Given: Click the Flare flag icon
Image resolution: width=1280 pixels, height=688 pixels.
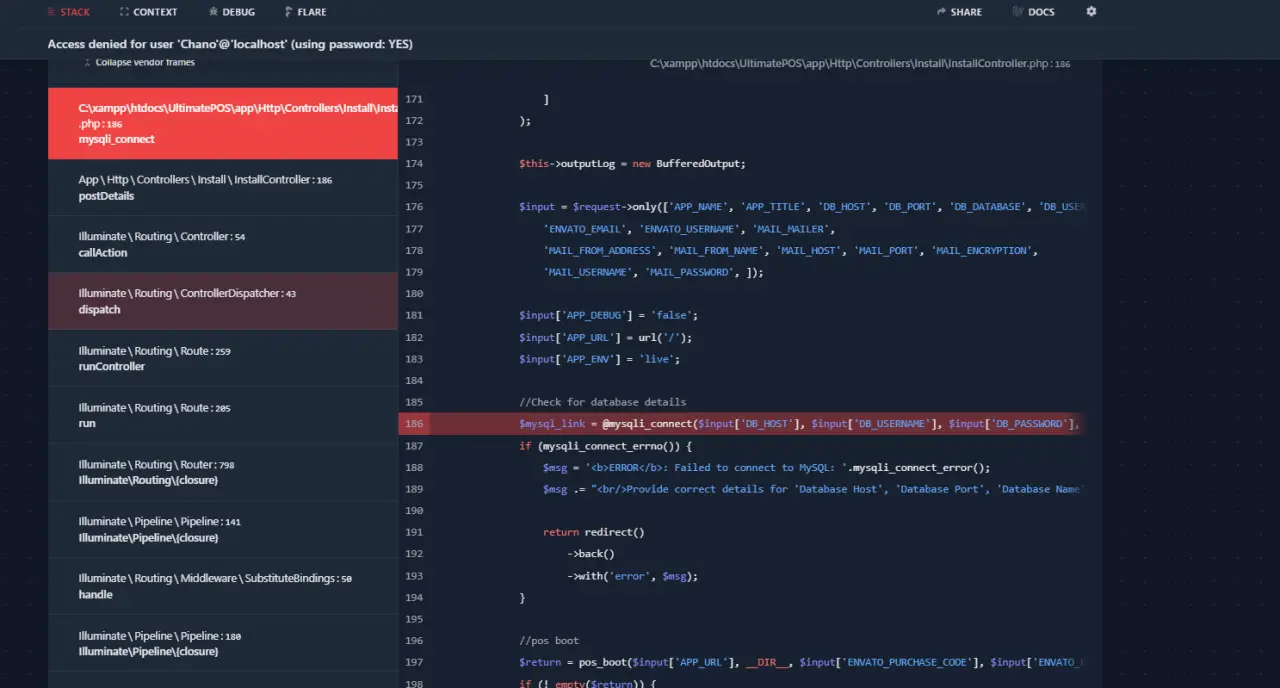Looking at the screenshot, I should click(x=288, y=12).
